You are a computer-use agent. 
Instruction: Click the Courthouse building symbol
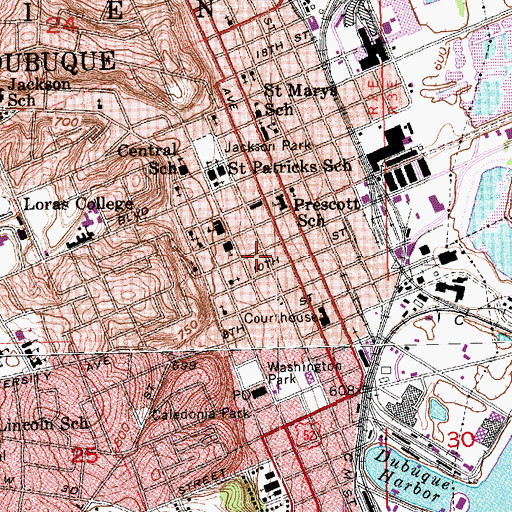click(x=324, y=317)
